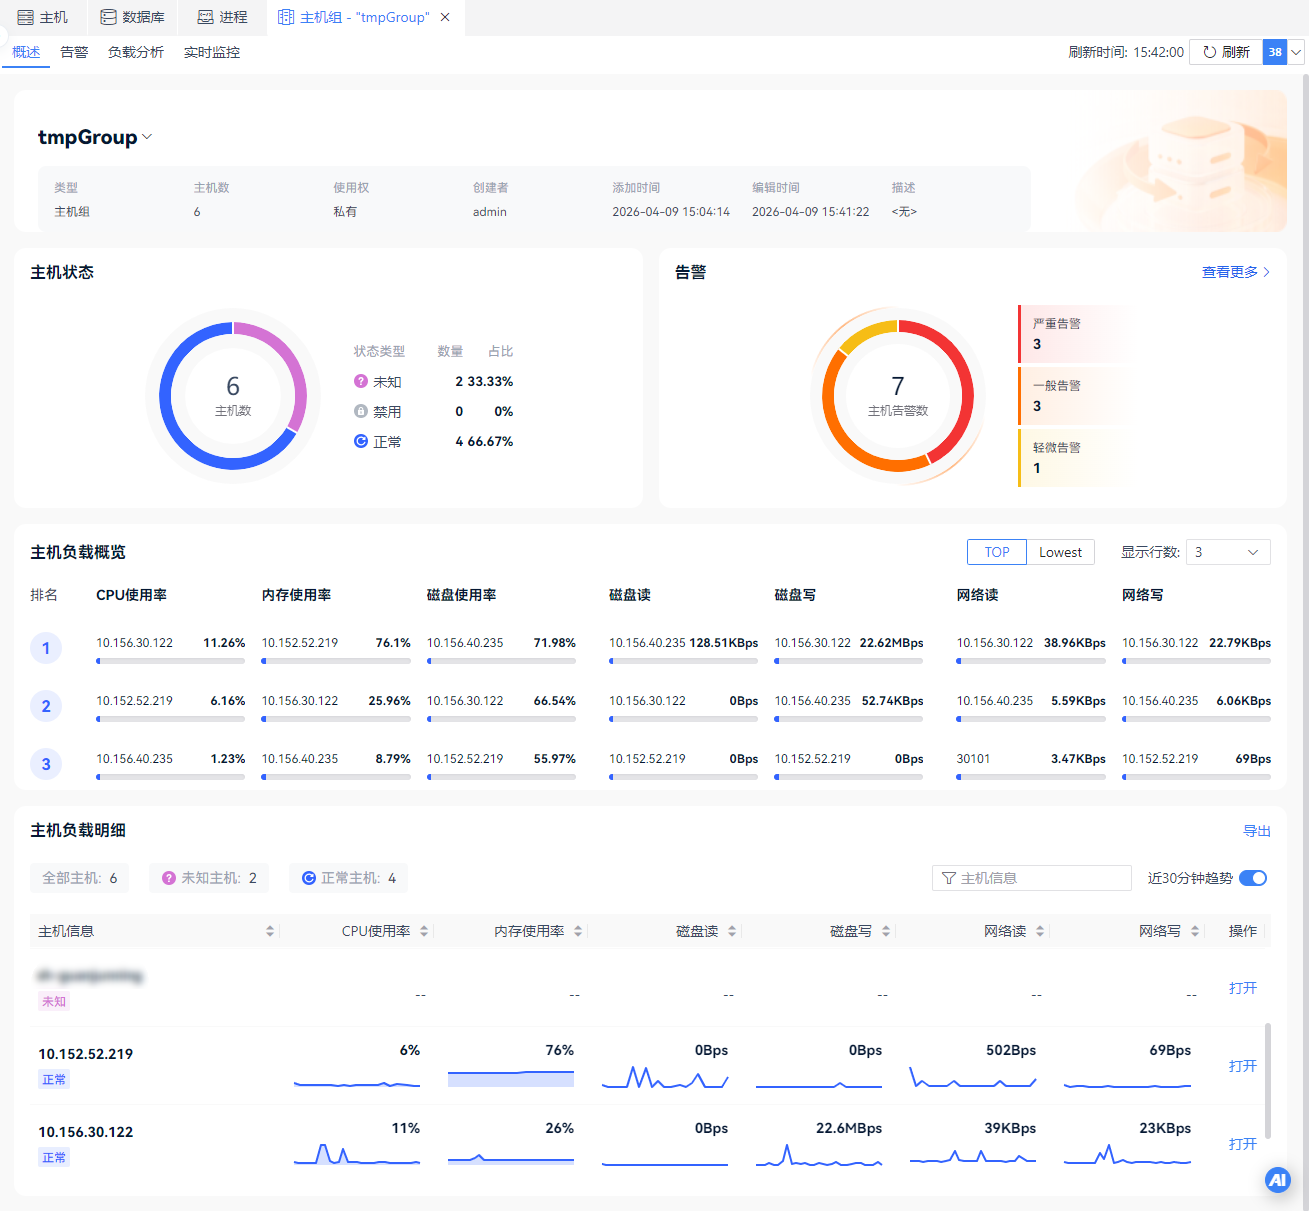Click the host table vertical scrollbar
The height and width of the screenshot is (1211, 1309).
(x=1268, y=1080)
